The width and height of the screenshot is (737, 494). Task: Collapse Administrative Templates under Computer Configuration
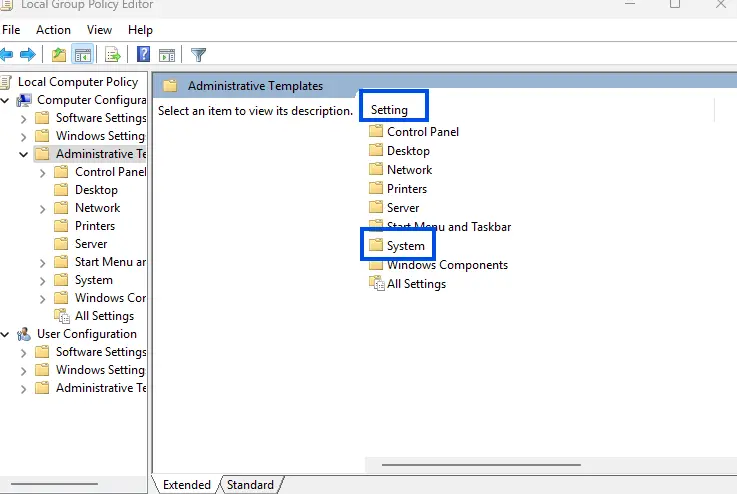click(24, 154)
